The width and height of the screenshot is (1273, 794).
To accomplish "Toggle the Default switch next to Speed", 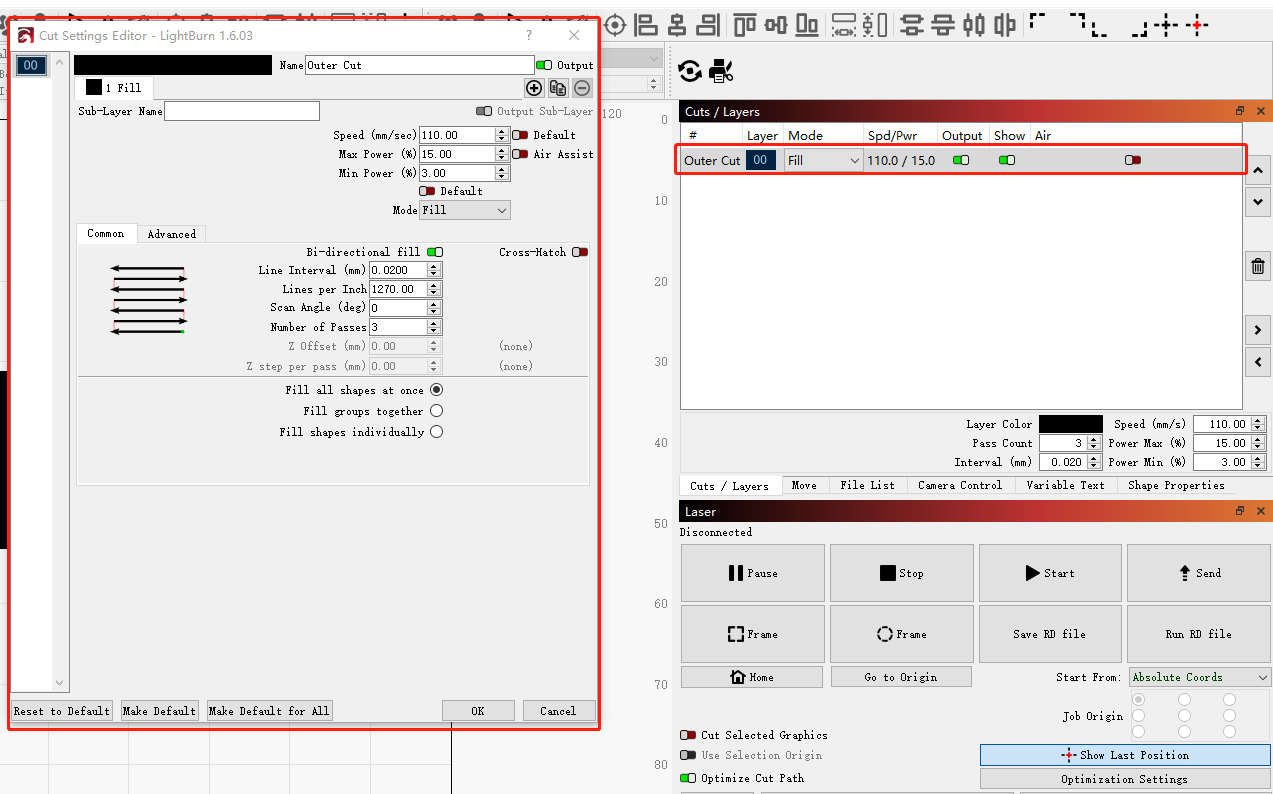I will [520, 135].
